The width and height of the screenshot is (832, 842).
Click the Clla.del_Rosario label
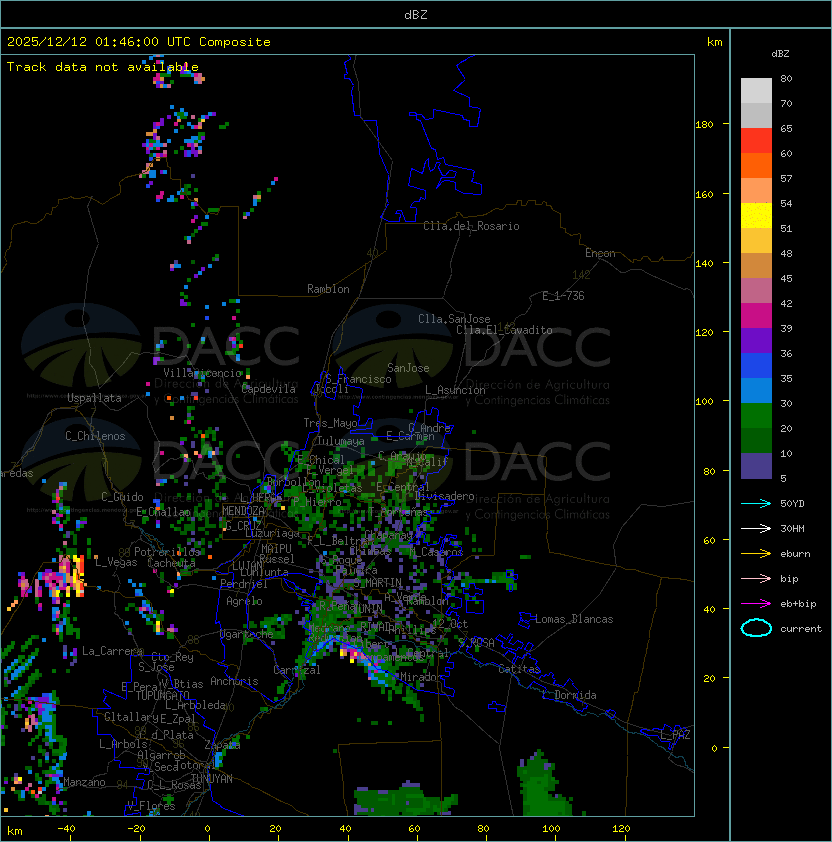(471, 226)
